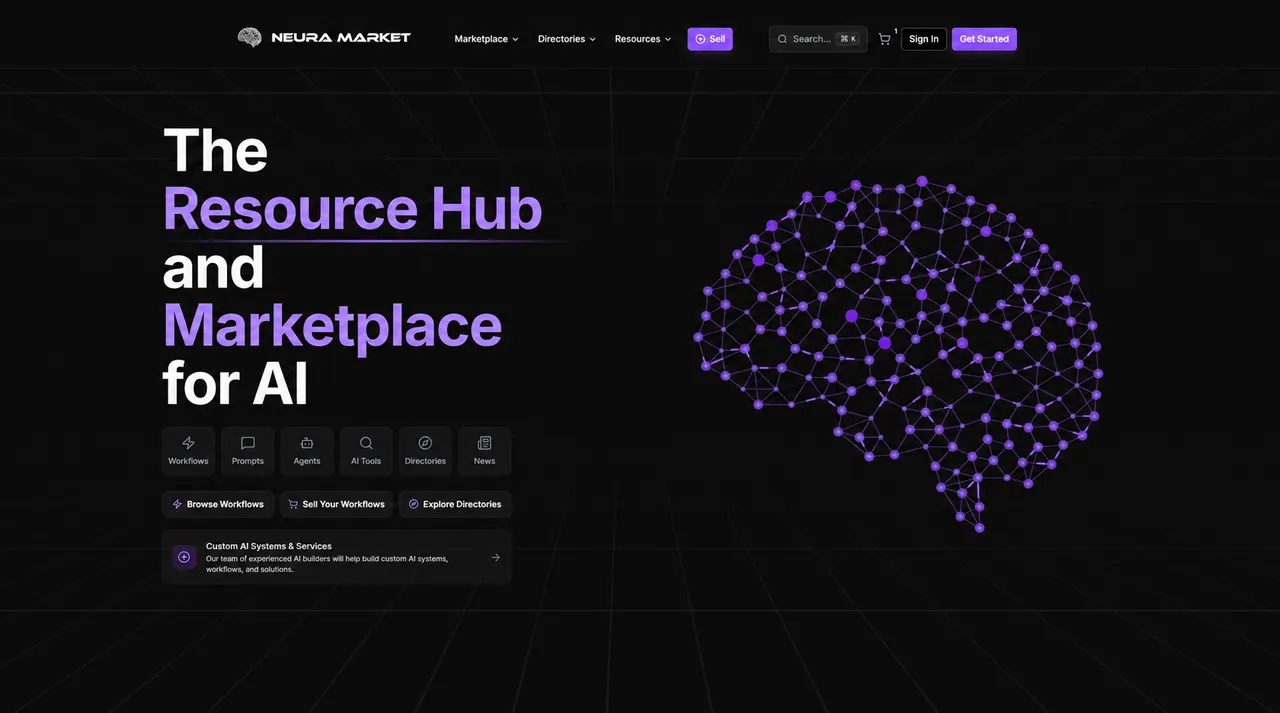The height and width of the screenshot is (713, 1280).
Task: Click the 'Resource Hub' heading text
Action: point(352,208)
